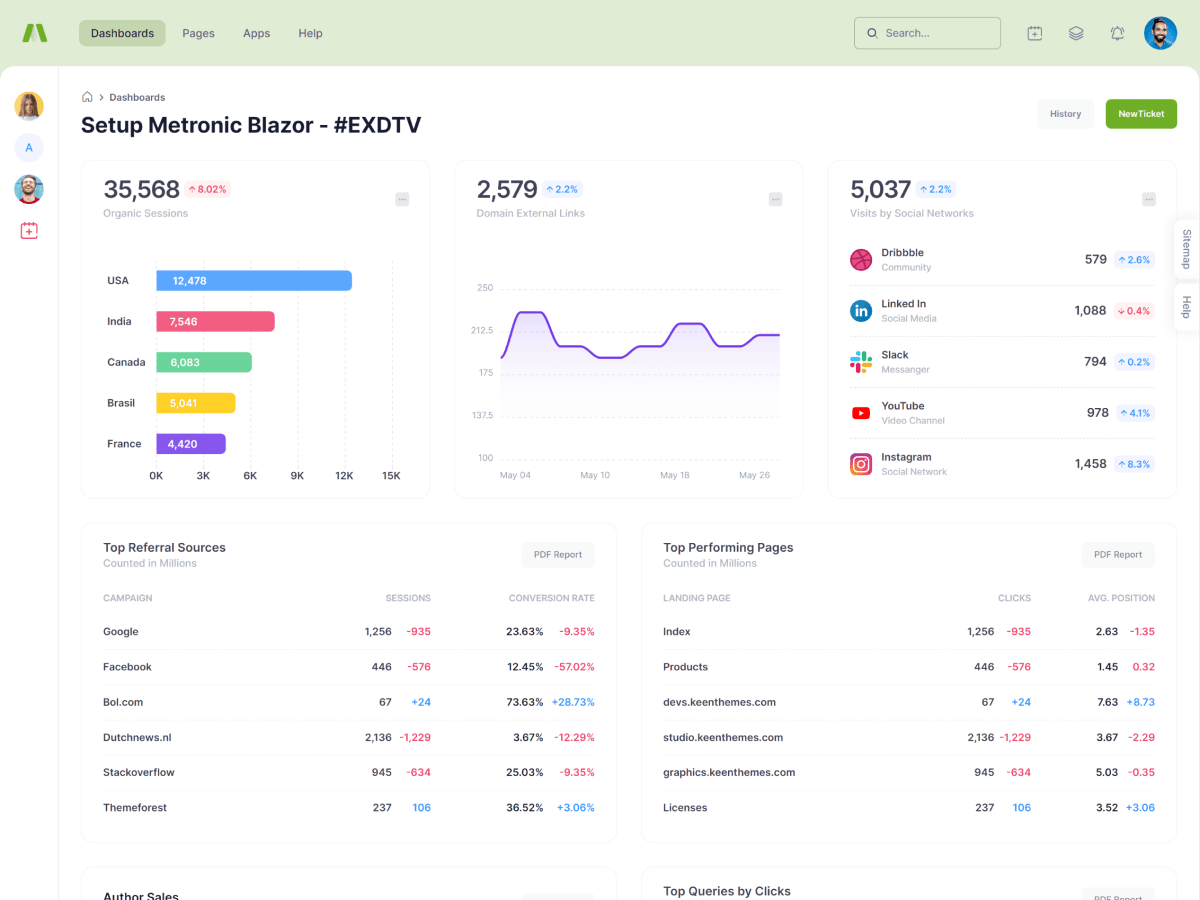Open the Pages menu

coord(198,33)
